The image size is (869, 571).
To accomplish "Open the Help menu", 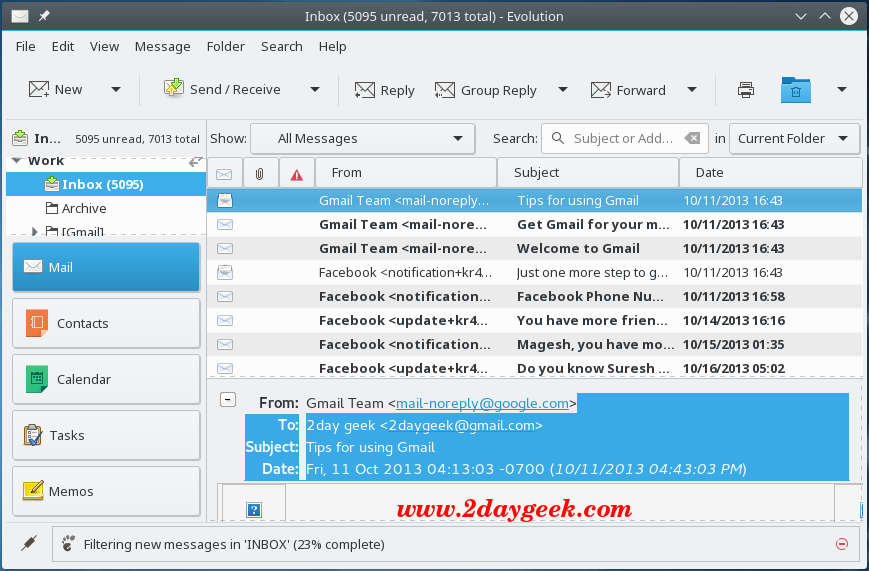I will (333, 47).
